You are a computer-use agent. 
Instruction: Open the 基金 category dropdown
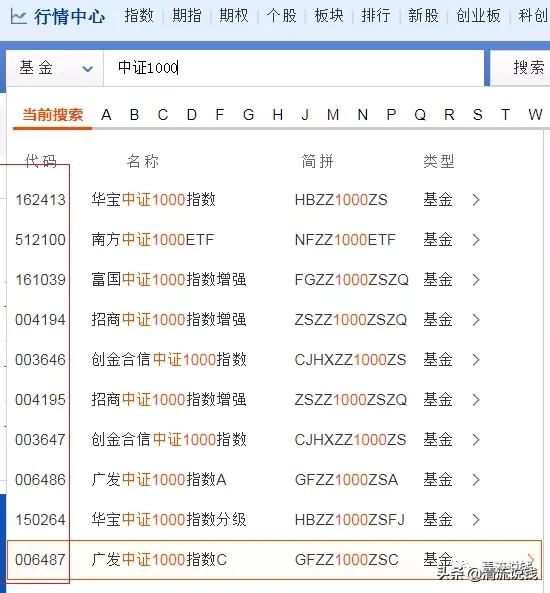pos(54,68)
